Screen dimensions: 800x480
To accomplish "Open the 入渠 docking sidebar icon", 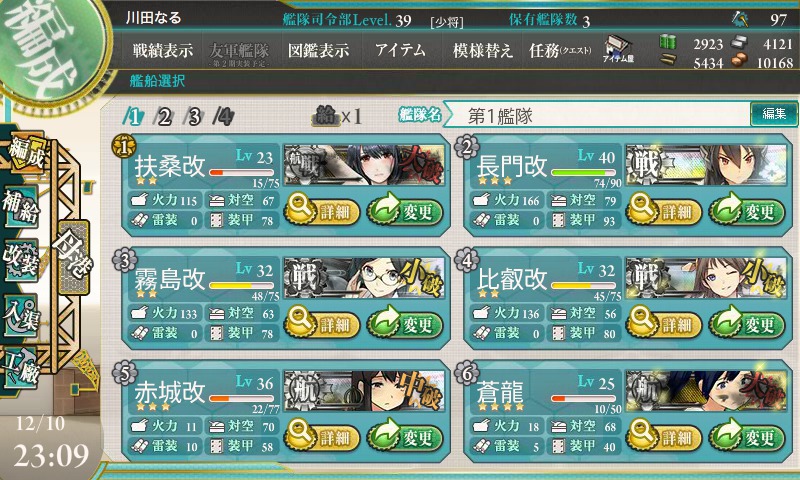I will [20, 315].
